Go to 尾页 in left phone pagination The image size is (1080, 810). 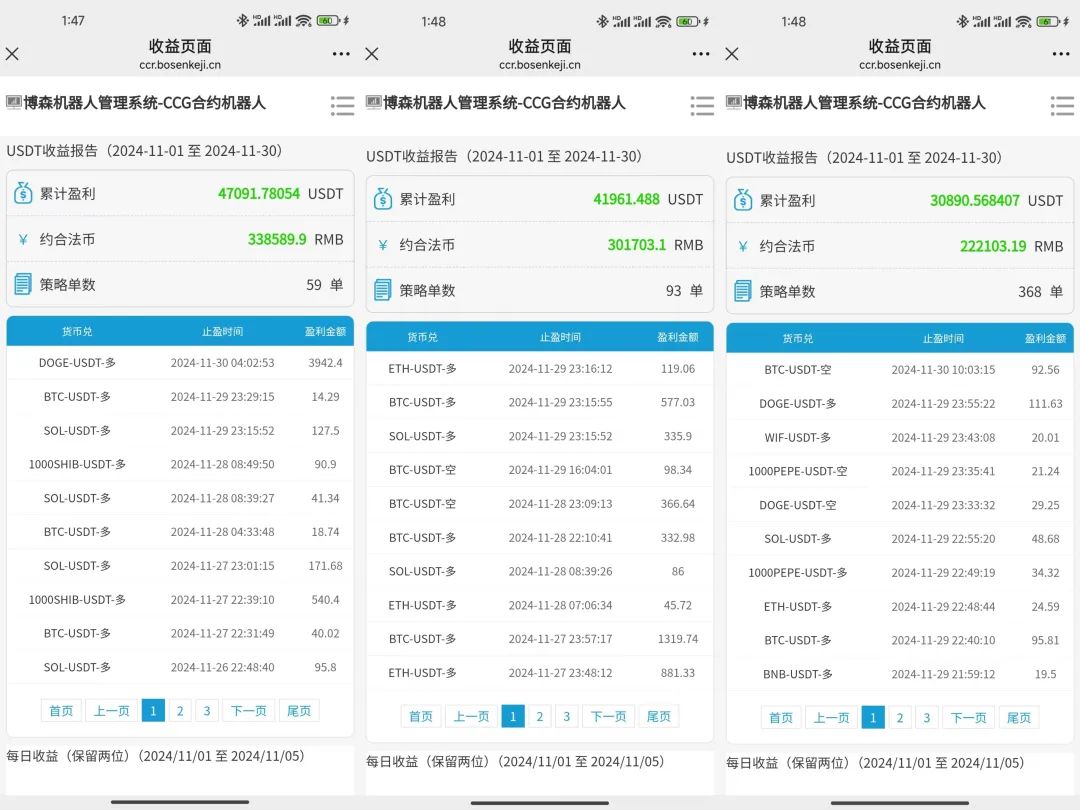coord(299,711)
